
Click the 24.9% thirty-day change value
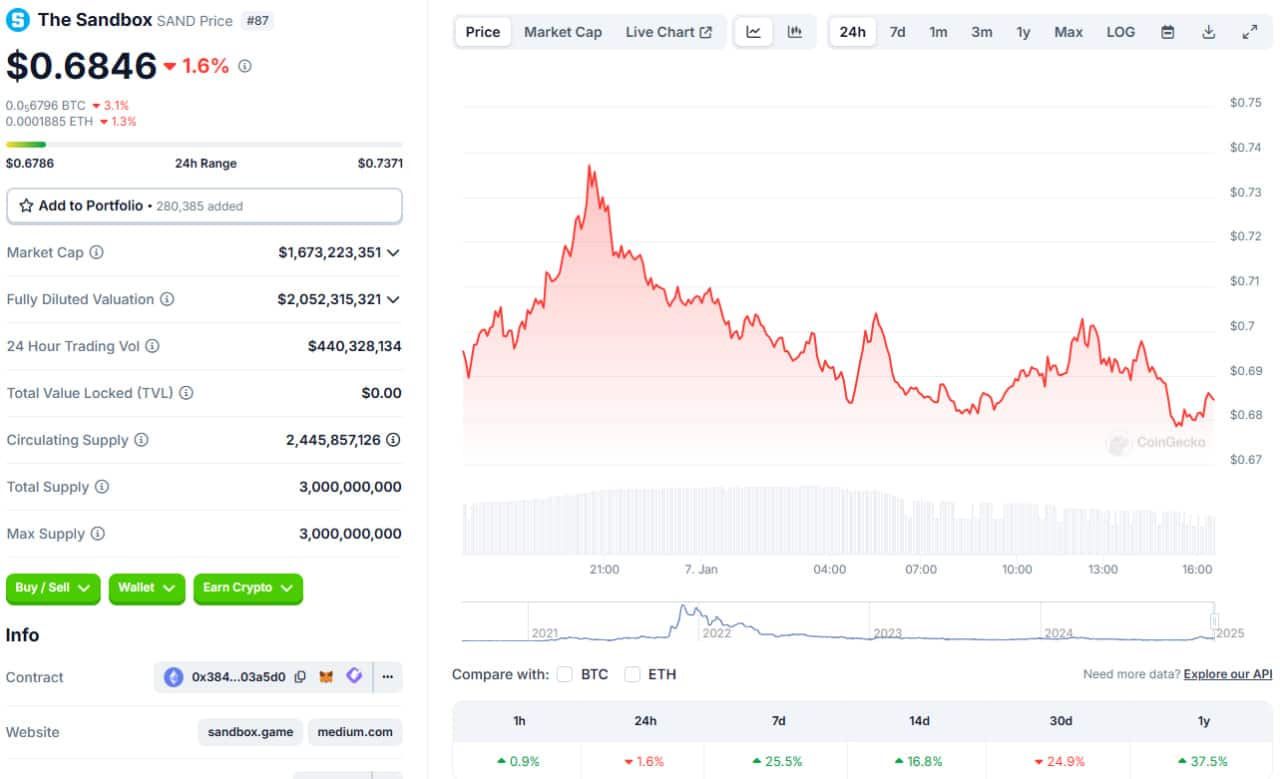coord(1060,761)
